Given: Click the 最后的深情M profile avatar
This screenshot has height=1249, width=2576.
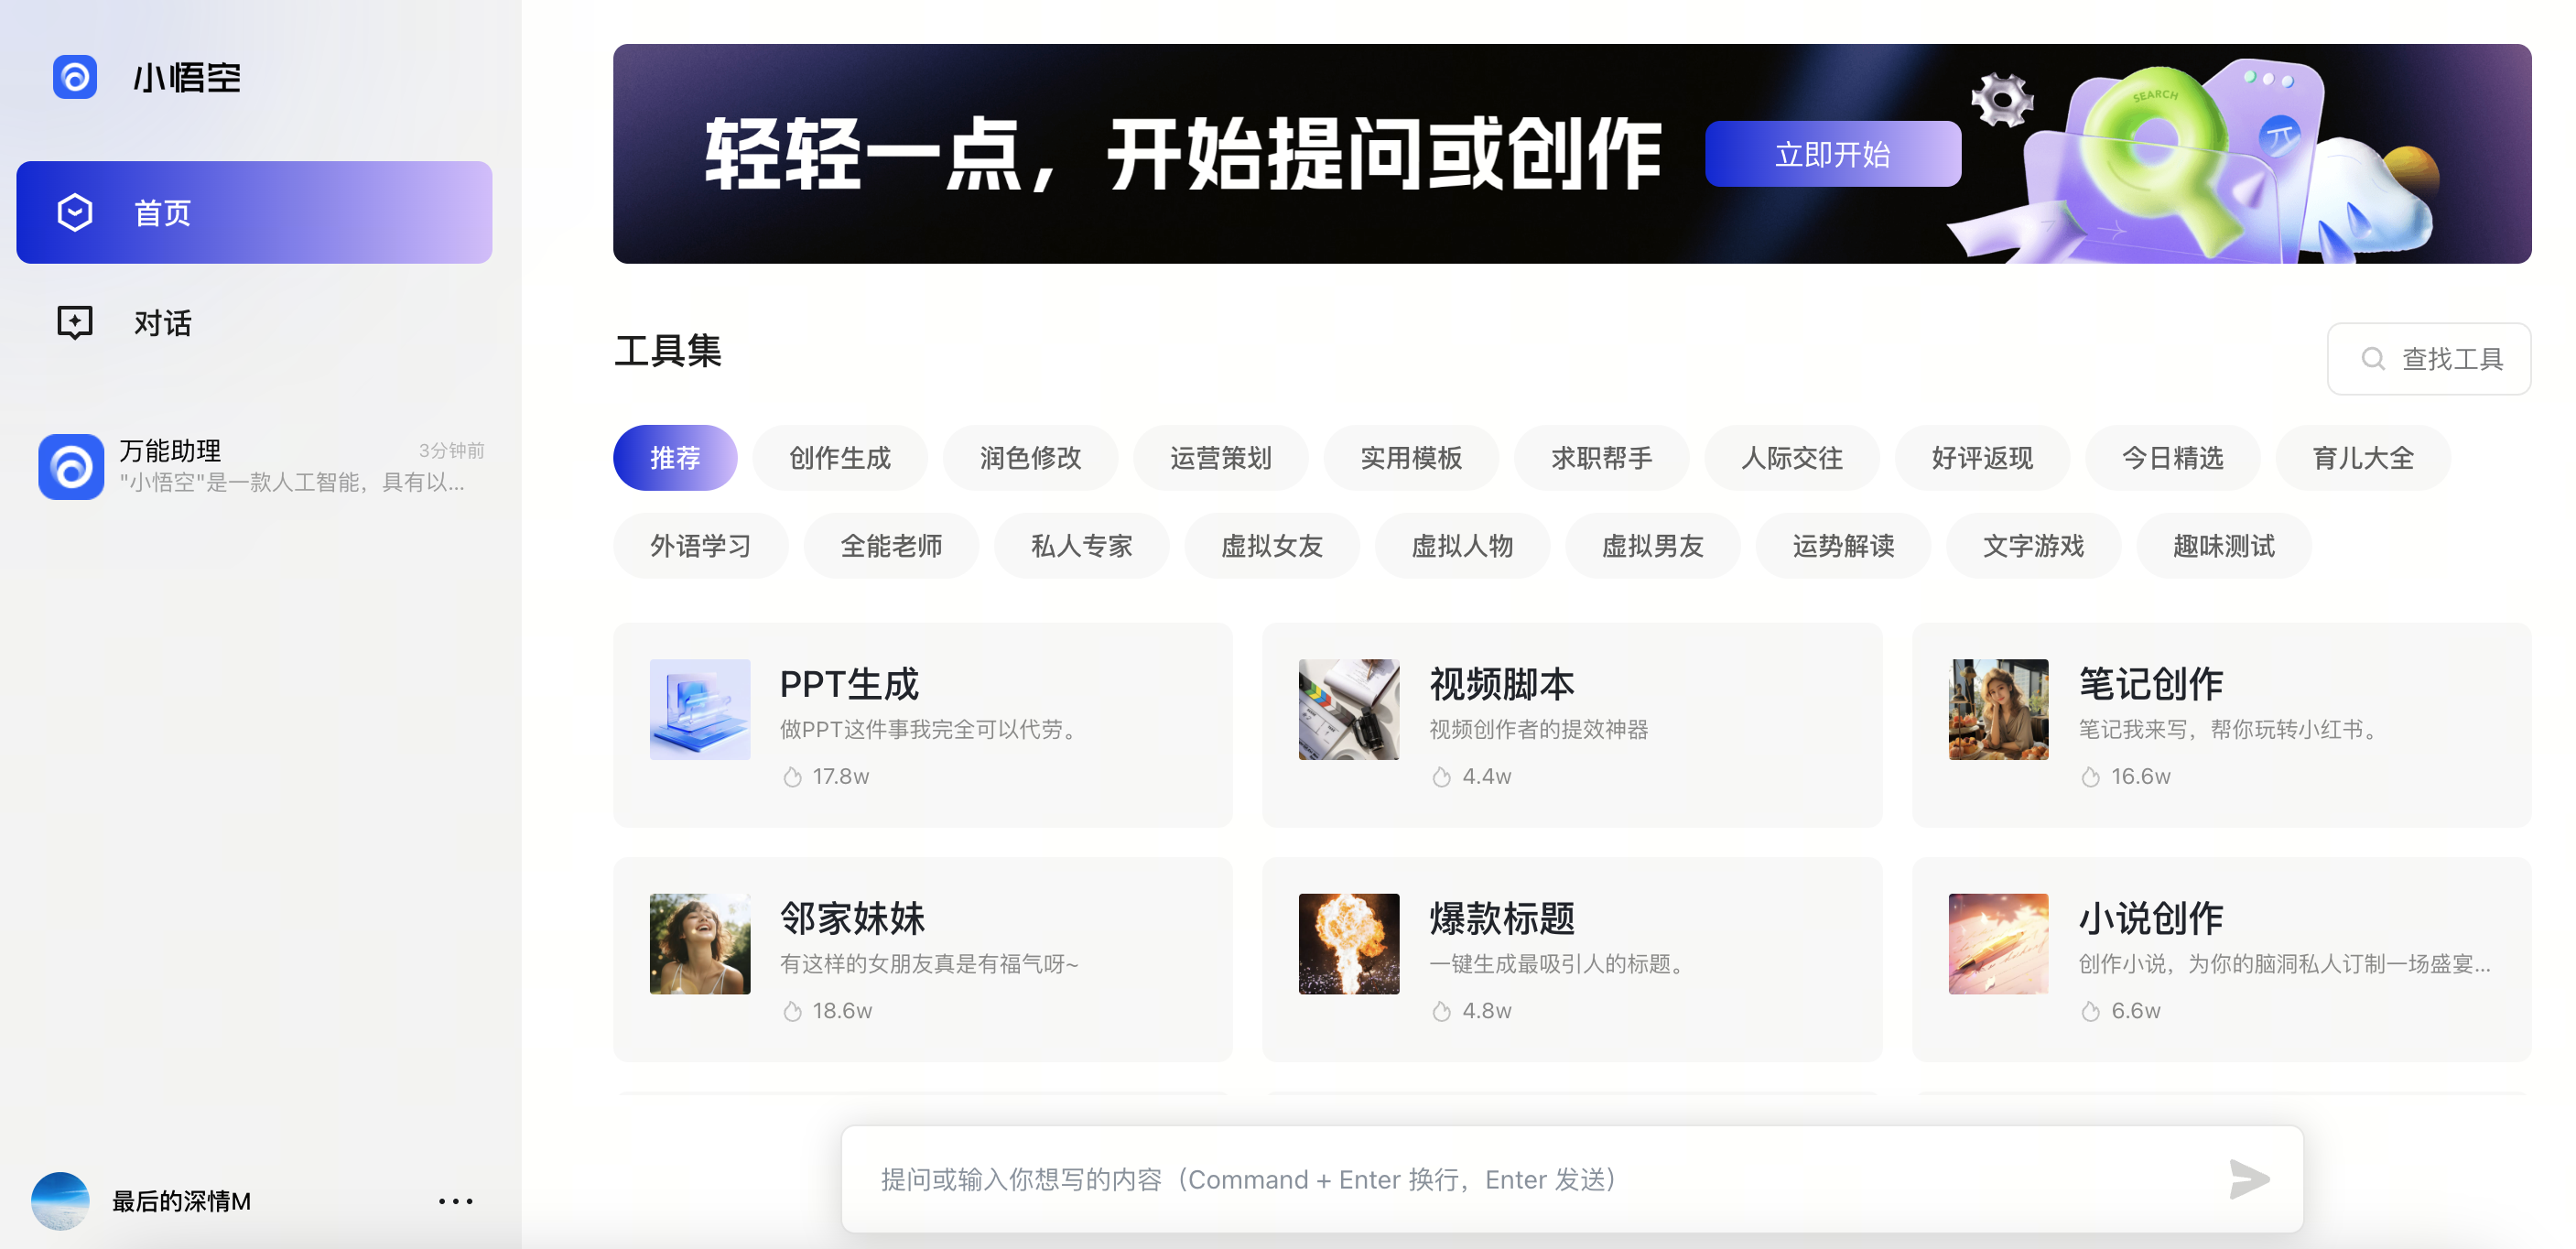Looking at the screenshot, I should pos(60,1200).
